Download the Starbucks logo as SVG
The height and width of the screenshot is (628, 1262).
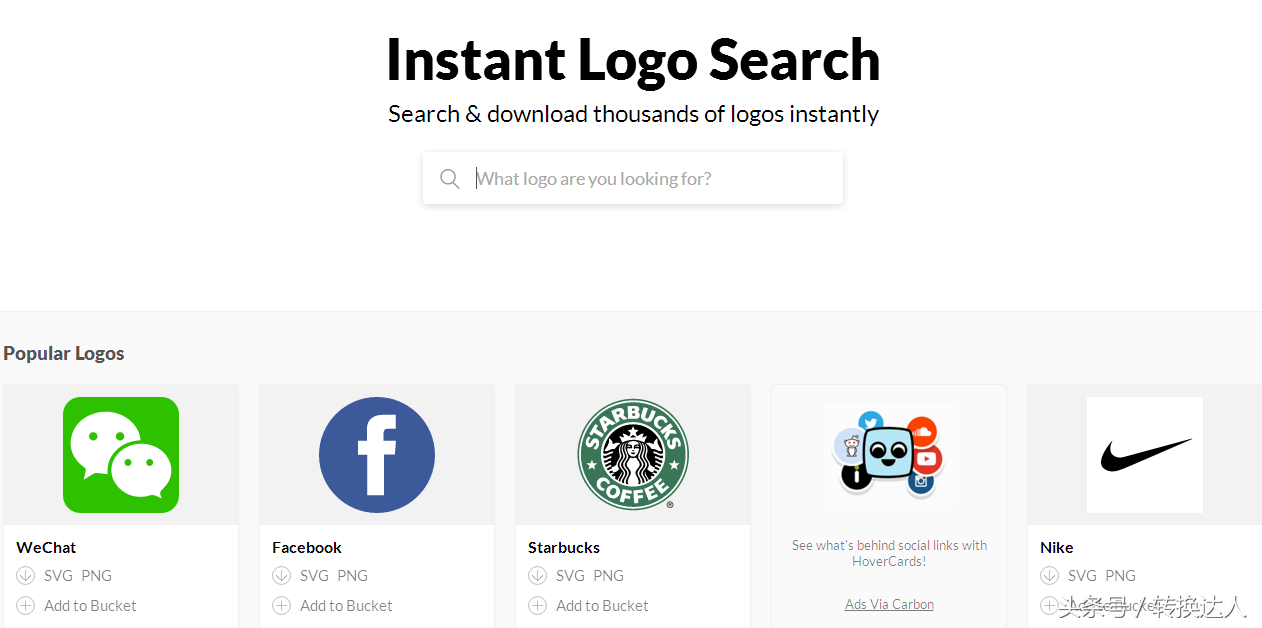click(570, 575)
